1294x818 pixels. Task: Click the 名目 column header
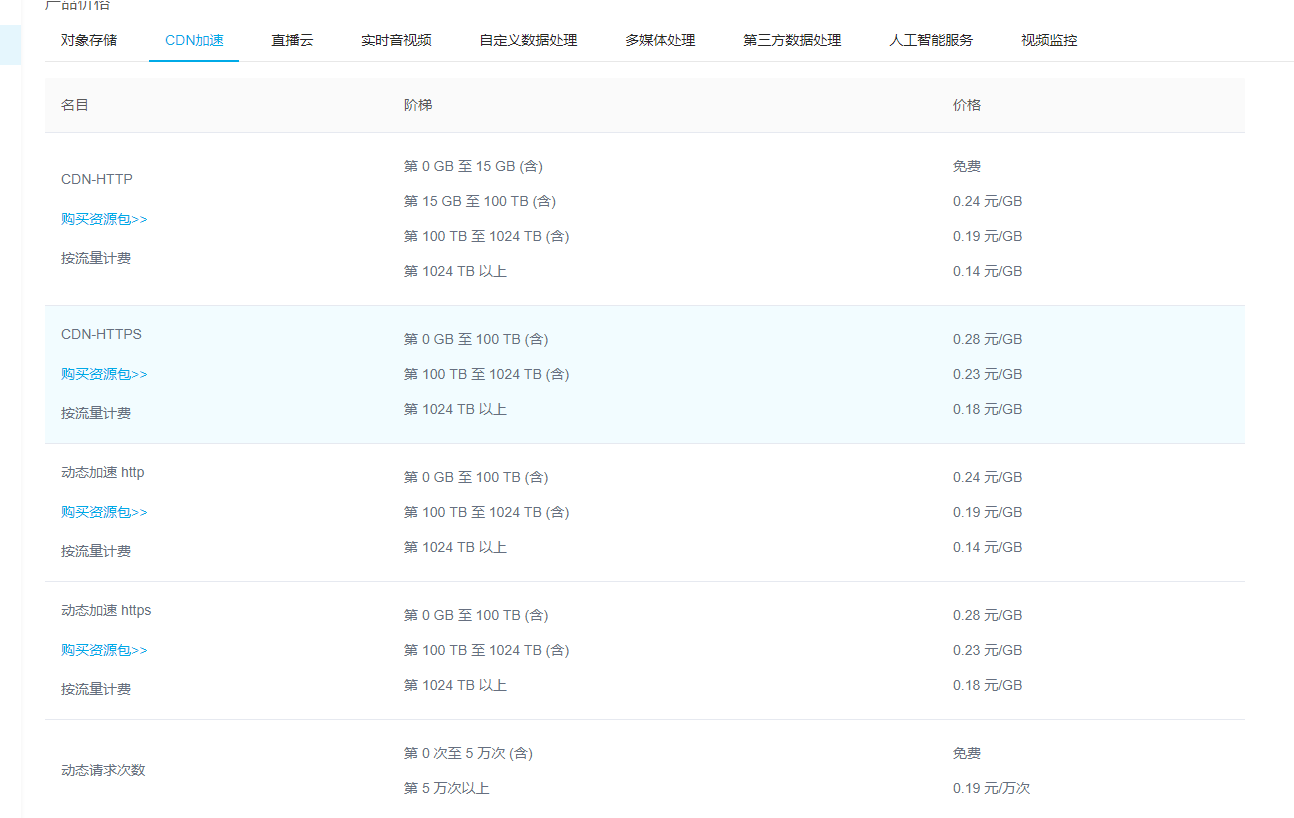click(x=75, y=105)
